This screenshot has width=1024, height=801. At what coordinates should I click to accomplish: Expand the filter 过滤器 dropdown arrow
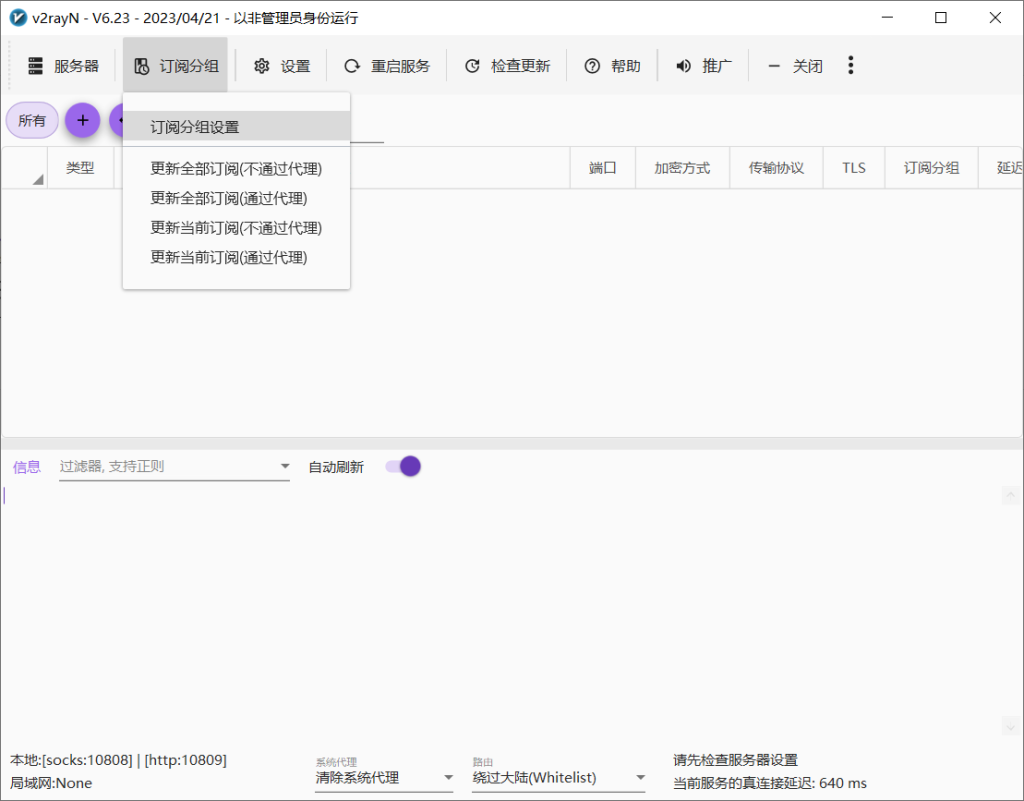click(x=285, y=466)
